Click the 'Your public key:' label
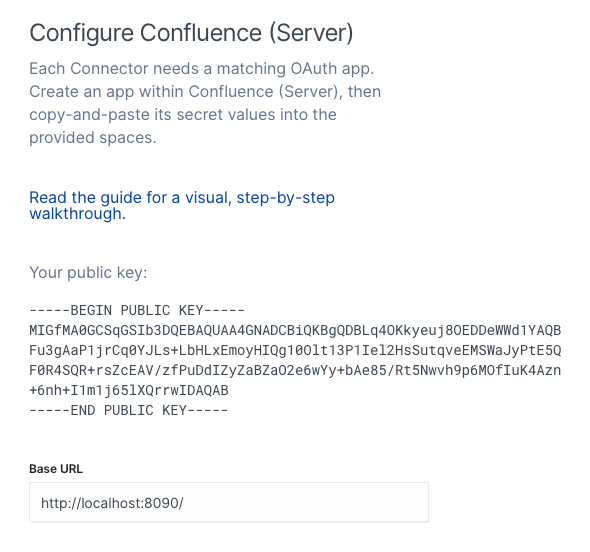Screen dimensions: 590x552 (x=88, y=272)
